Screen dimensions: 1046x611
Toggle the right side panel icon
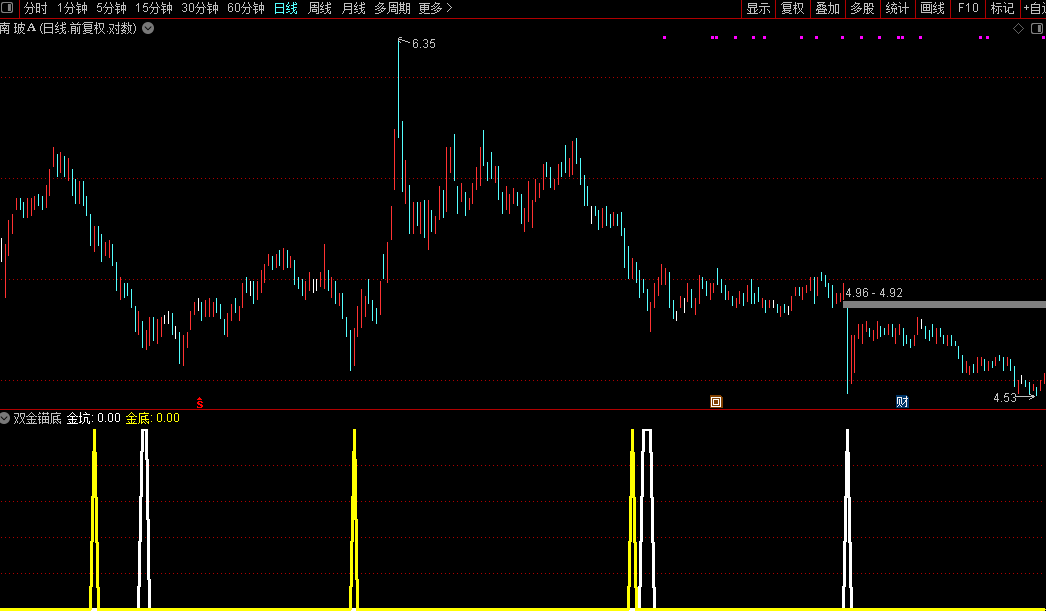click(x=1037, y=29)
